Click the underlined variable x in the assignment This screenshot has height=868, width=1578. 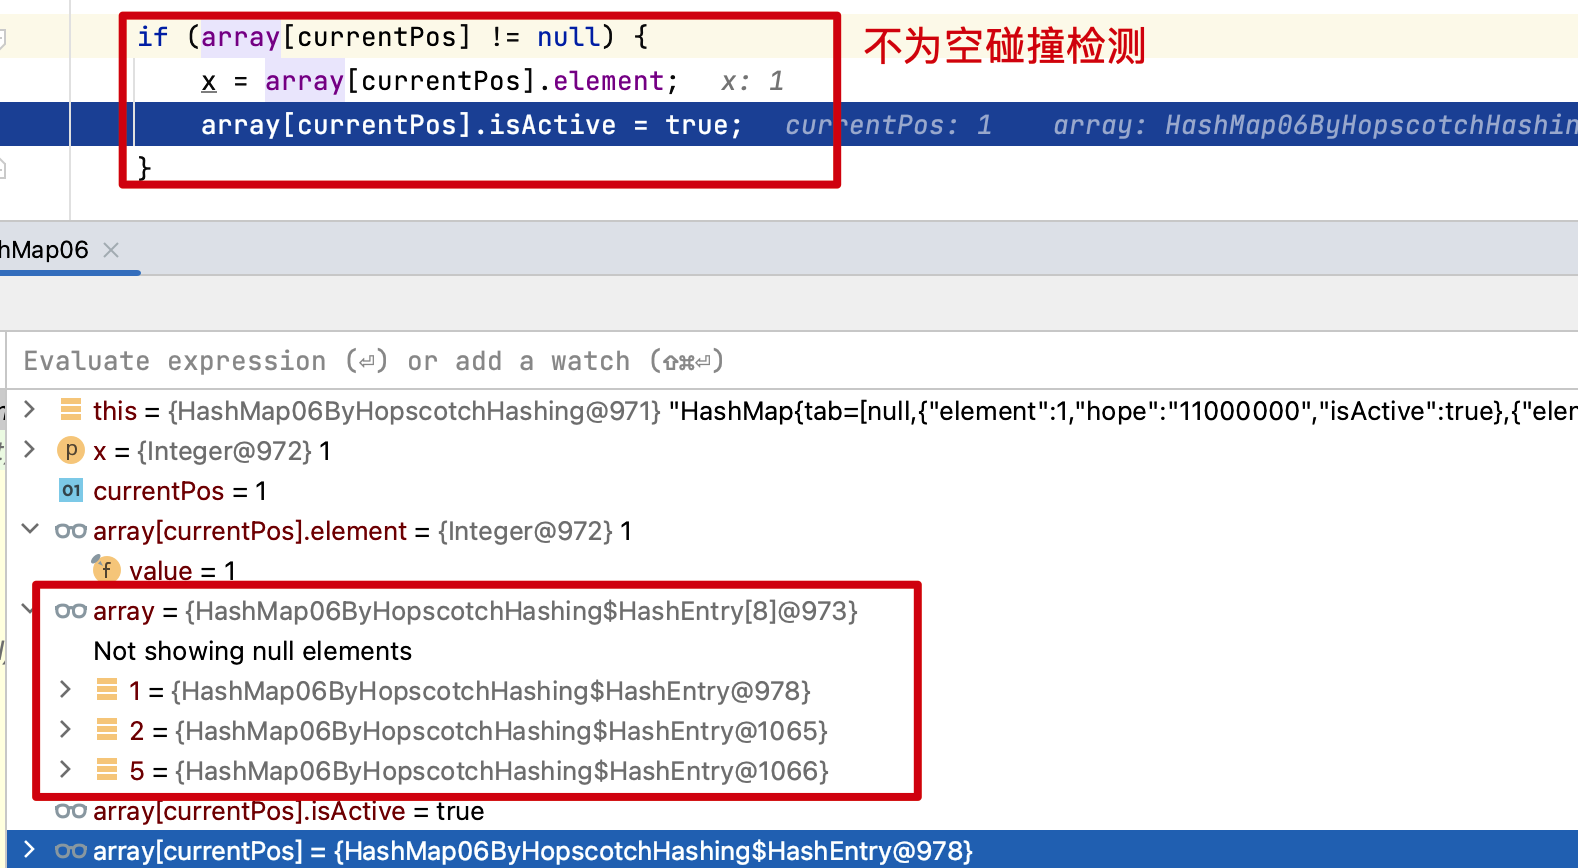pos(209,81)
